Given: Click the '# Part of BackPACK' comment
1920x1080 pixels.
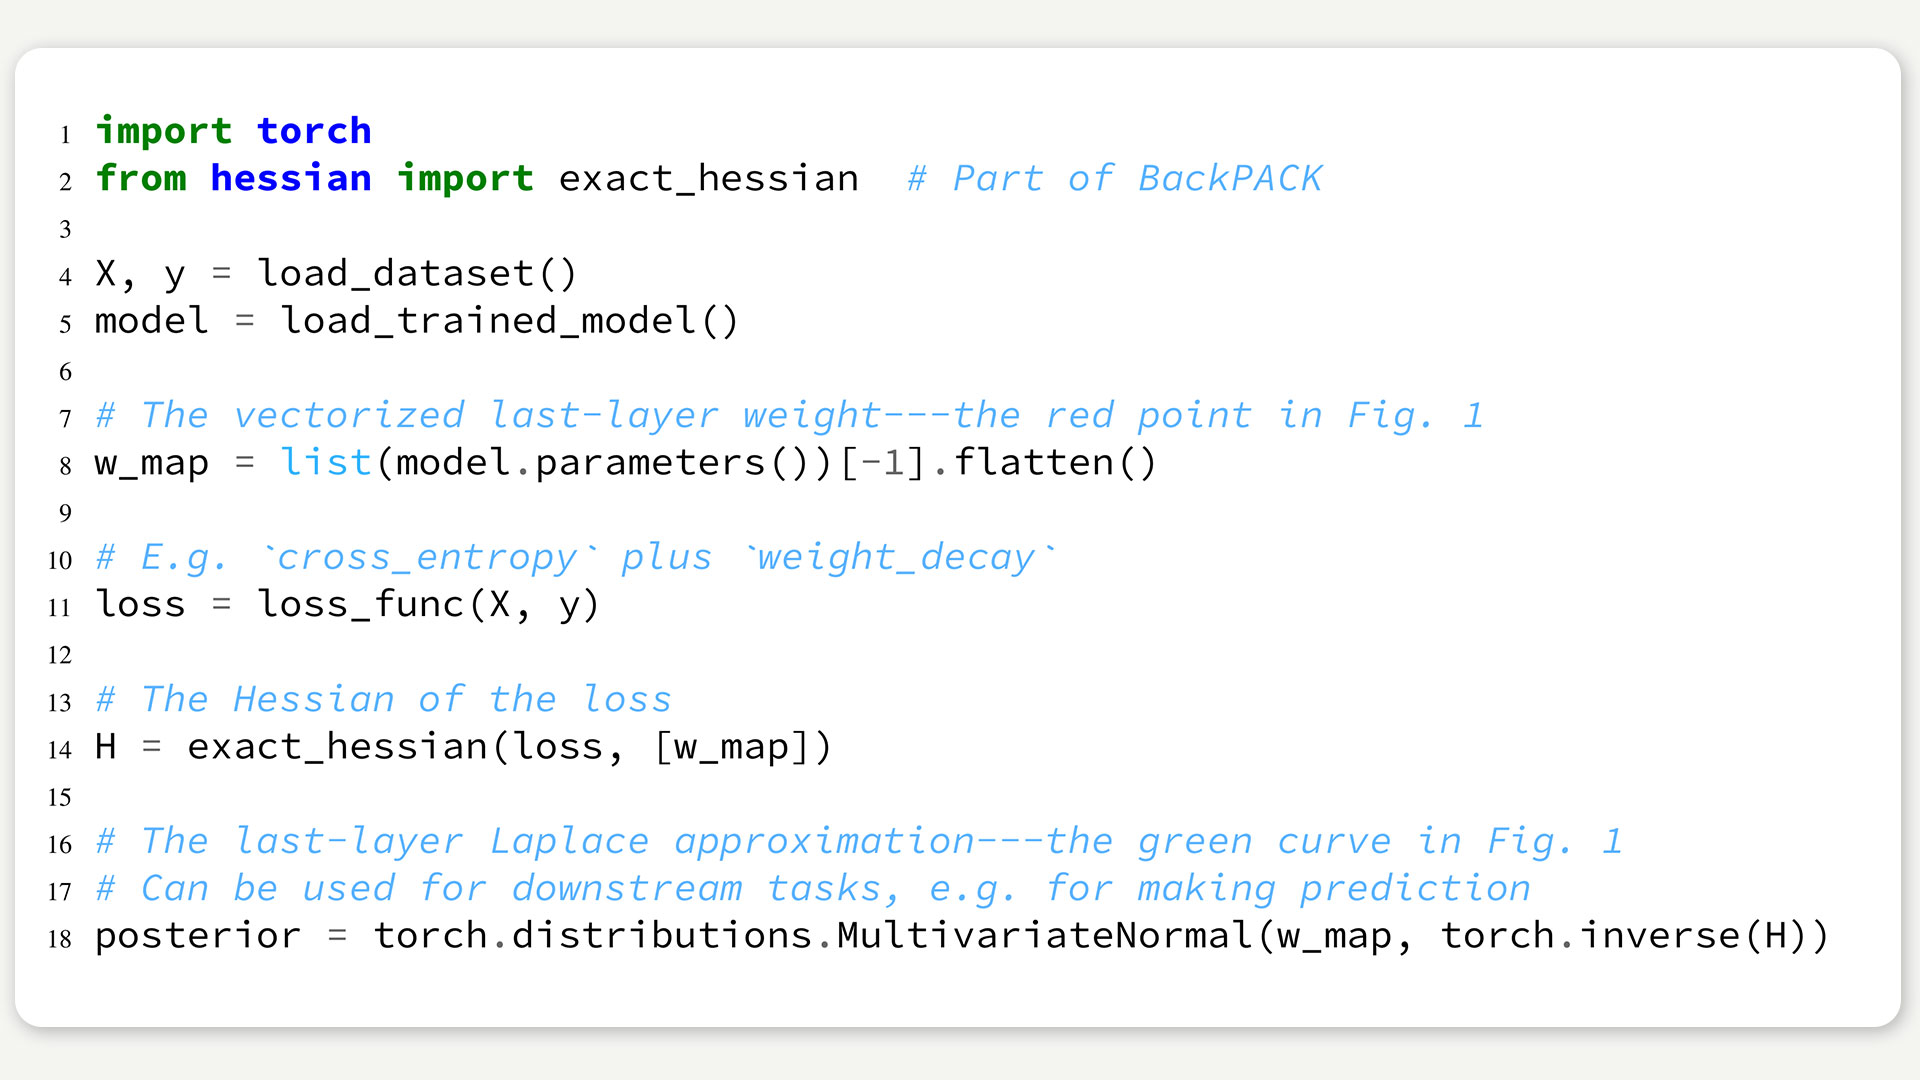Looking at the screenshot, I should pos(1115,179).
